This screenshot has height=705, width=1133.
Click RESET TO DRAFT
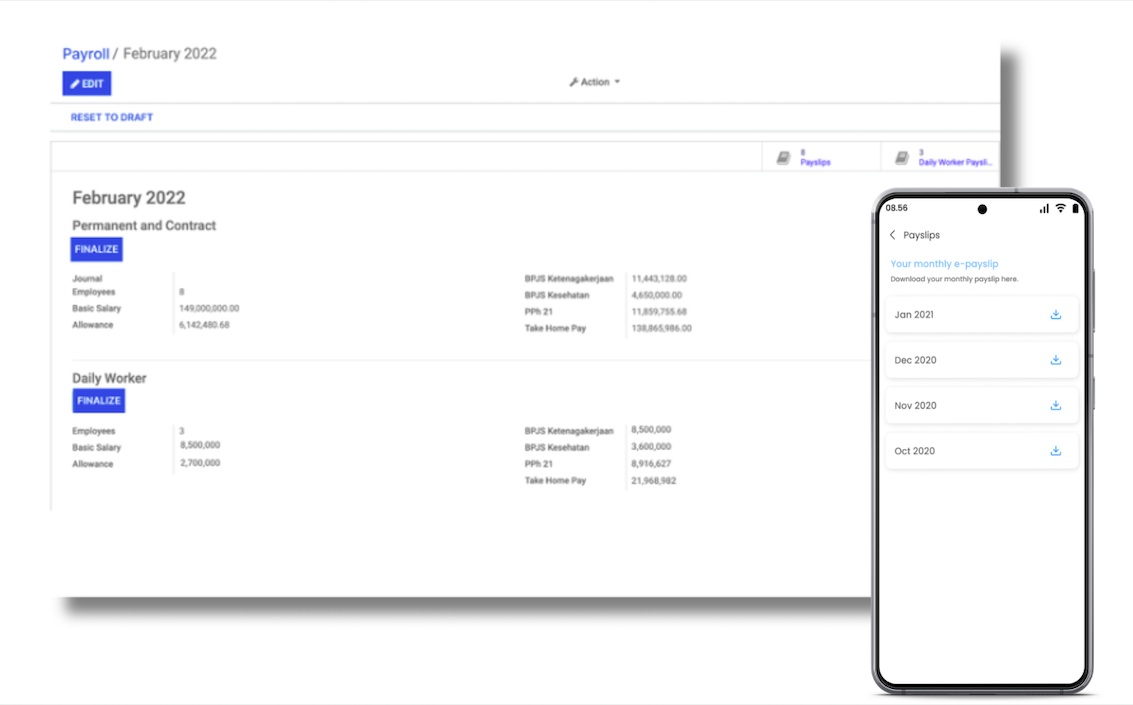(112, 117)
